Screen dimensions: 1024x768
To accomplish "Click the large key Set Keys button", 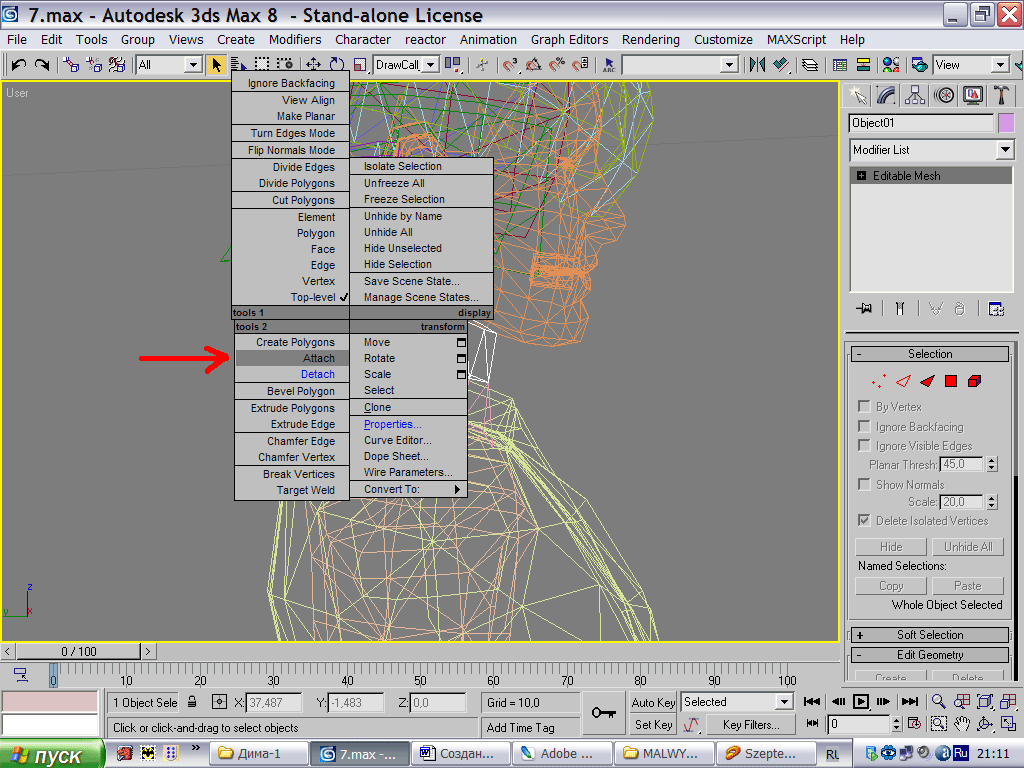I will [603, 712].
